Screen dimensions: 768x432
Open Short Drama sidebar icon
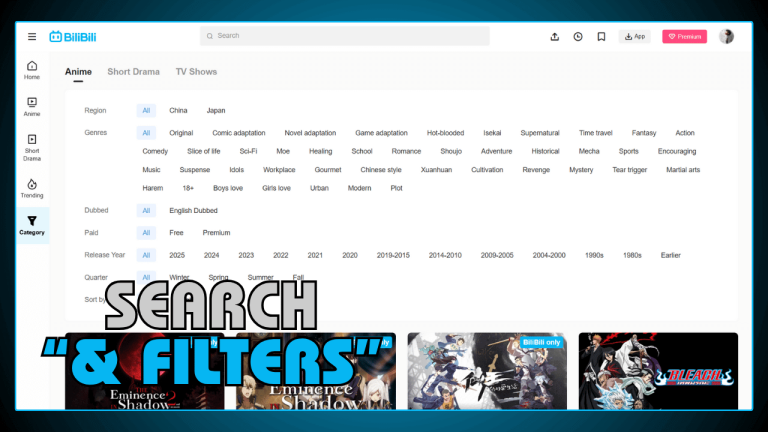pyautogui.click(x=32, y=147)
